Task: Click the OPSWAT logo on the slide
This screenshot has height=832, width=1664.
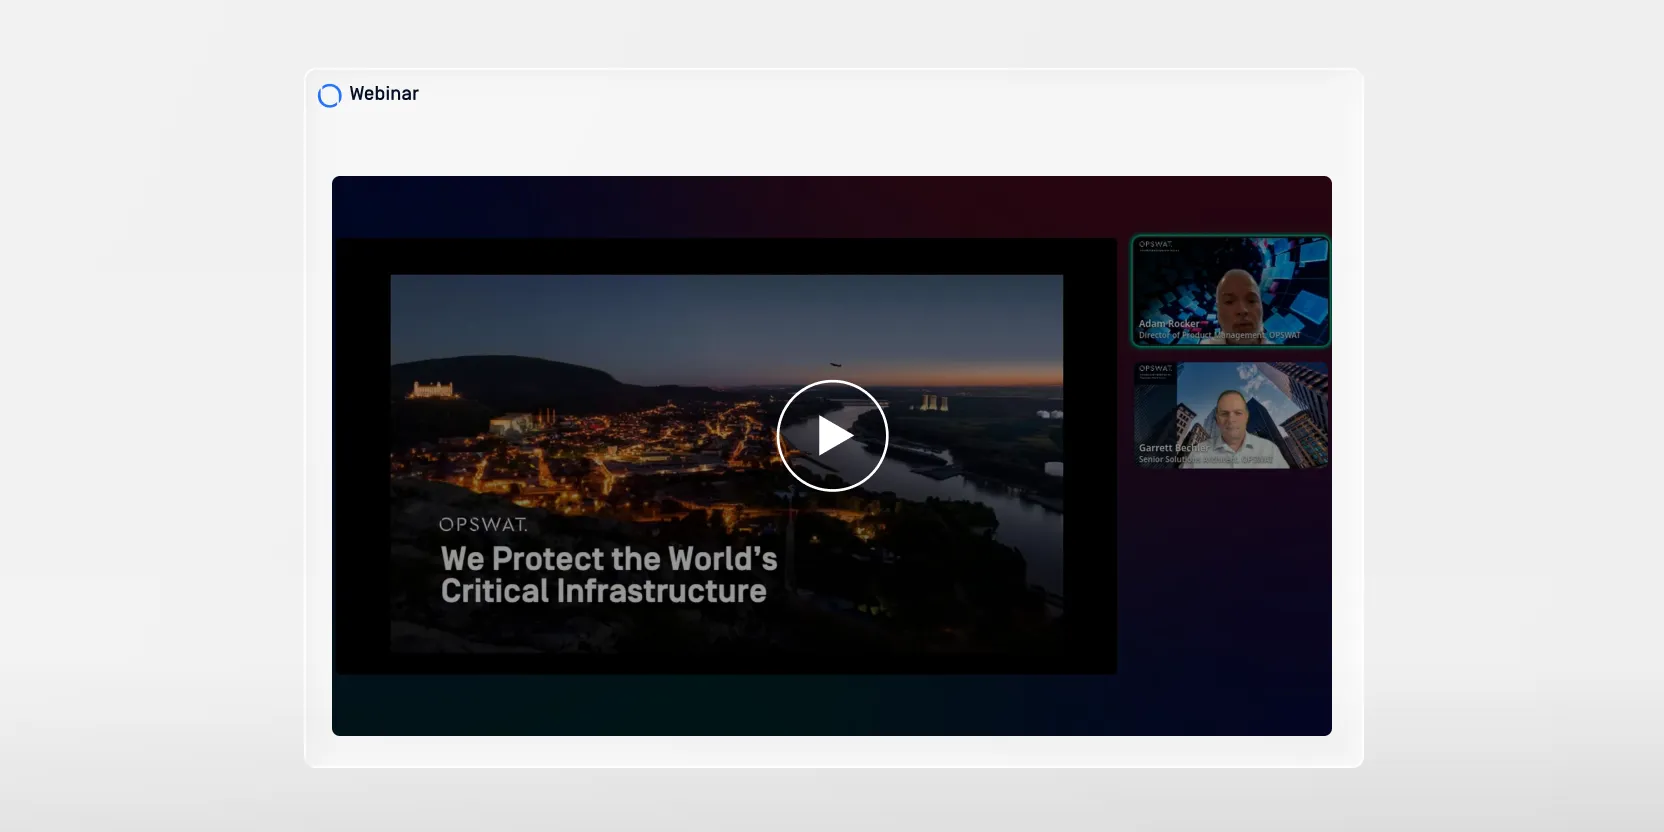Action: click(x=483, y=525)
